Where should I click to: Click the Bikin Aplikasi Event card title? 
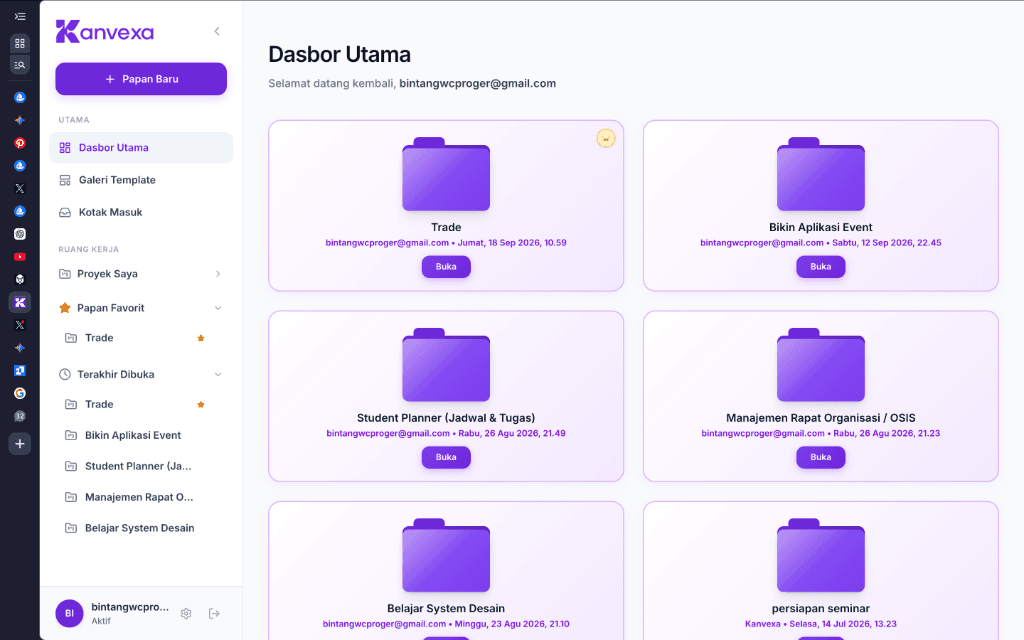(x=821, y=227)
